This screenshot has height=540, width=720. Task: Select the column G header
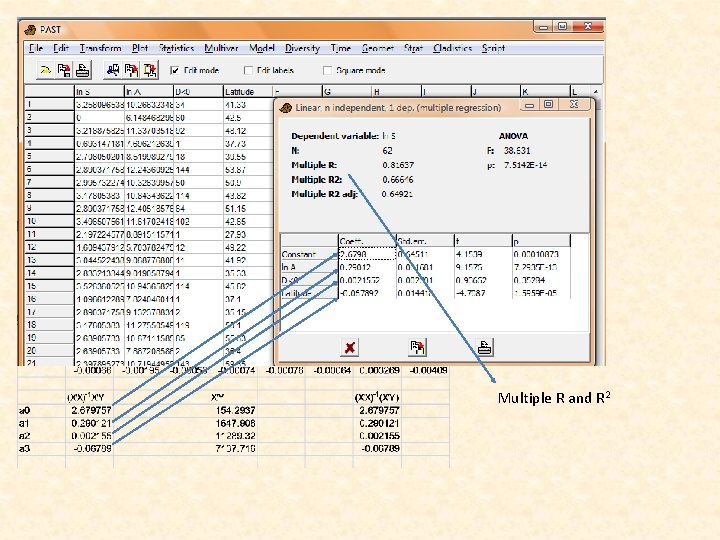click(347, 91)
